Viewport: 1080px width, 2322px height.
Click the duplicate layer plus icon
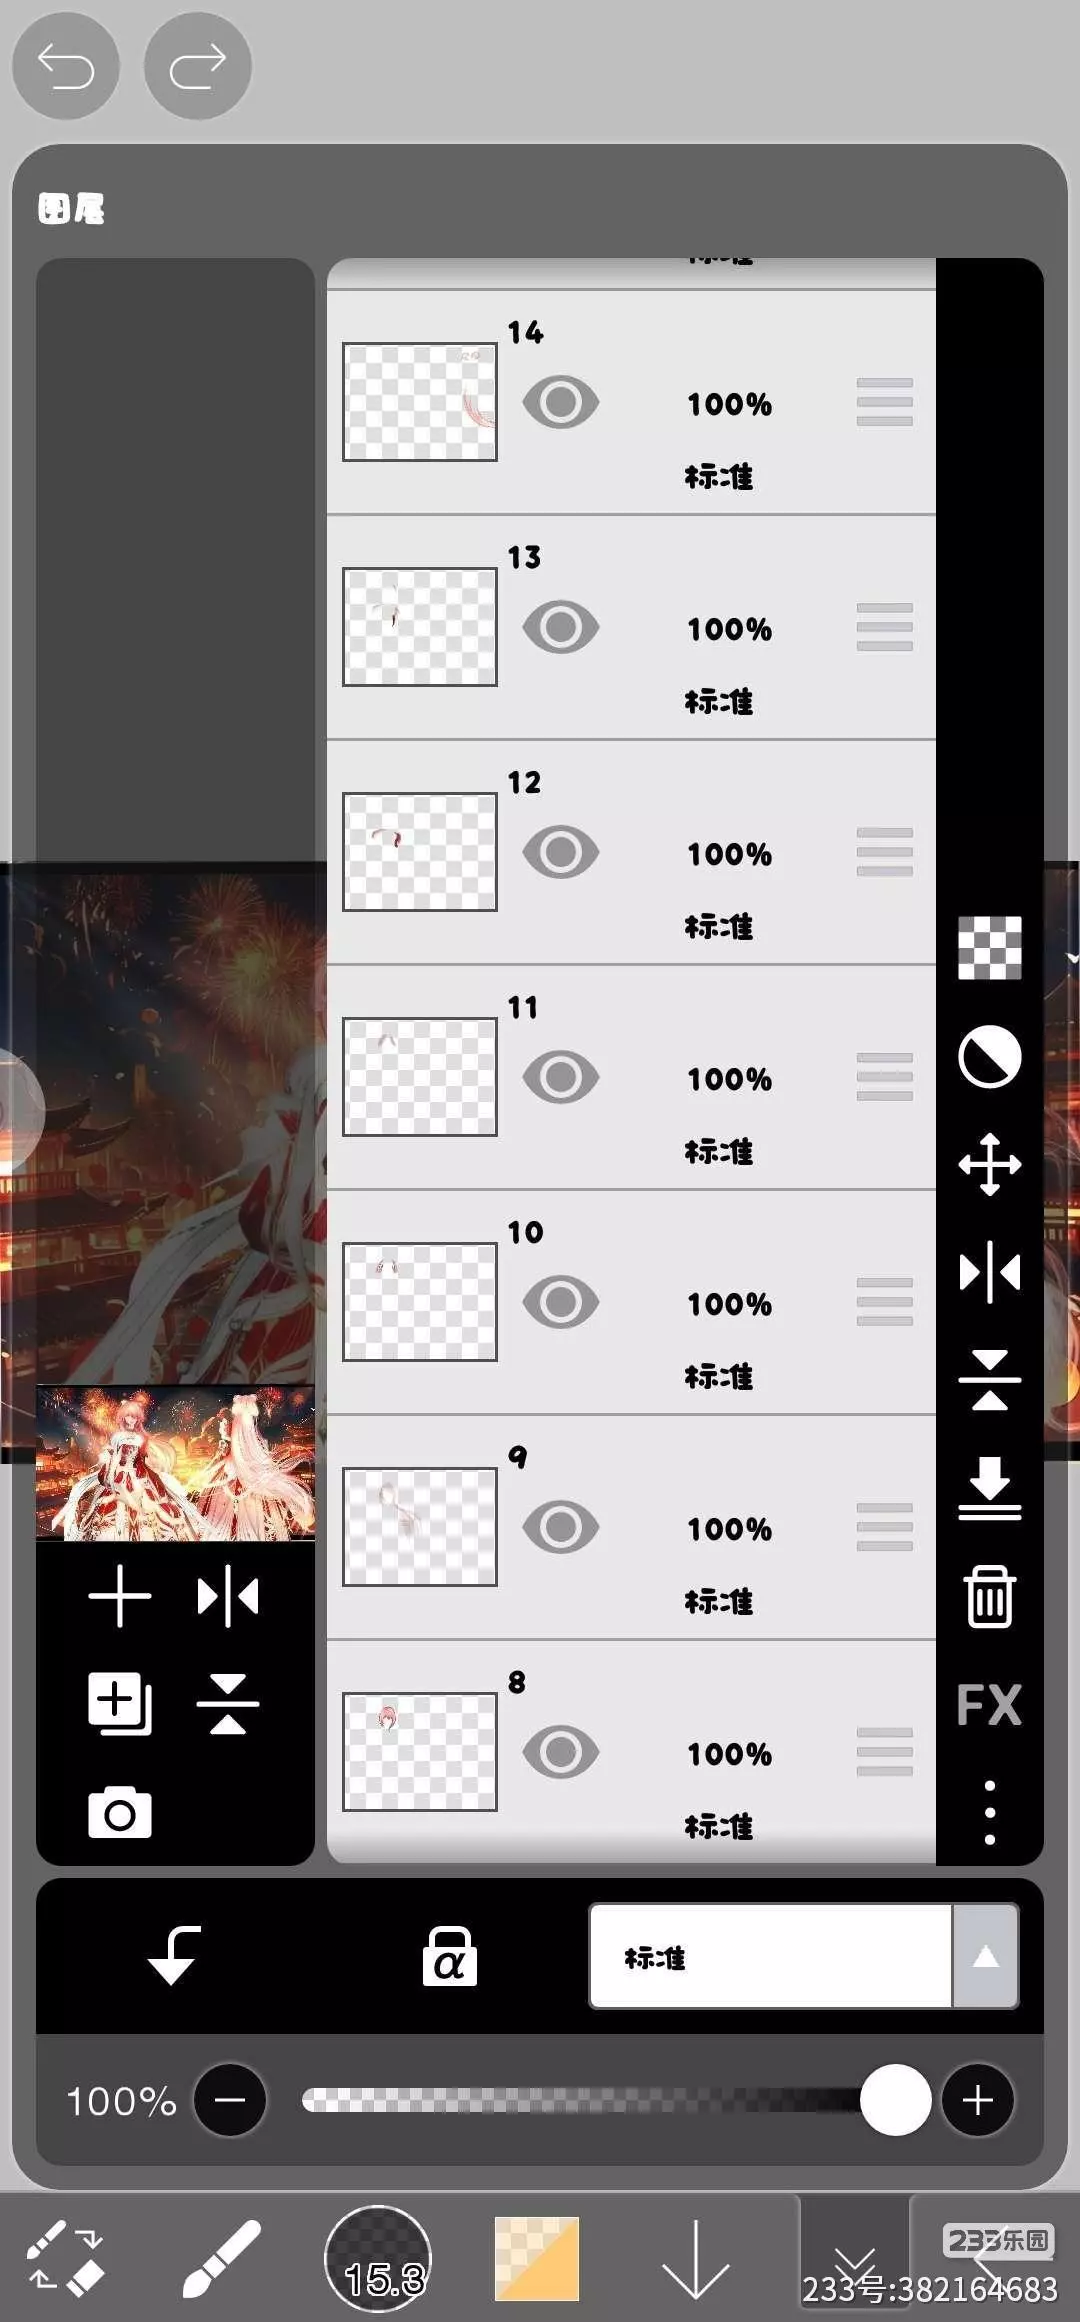120,1703
